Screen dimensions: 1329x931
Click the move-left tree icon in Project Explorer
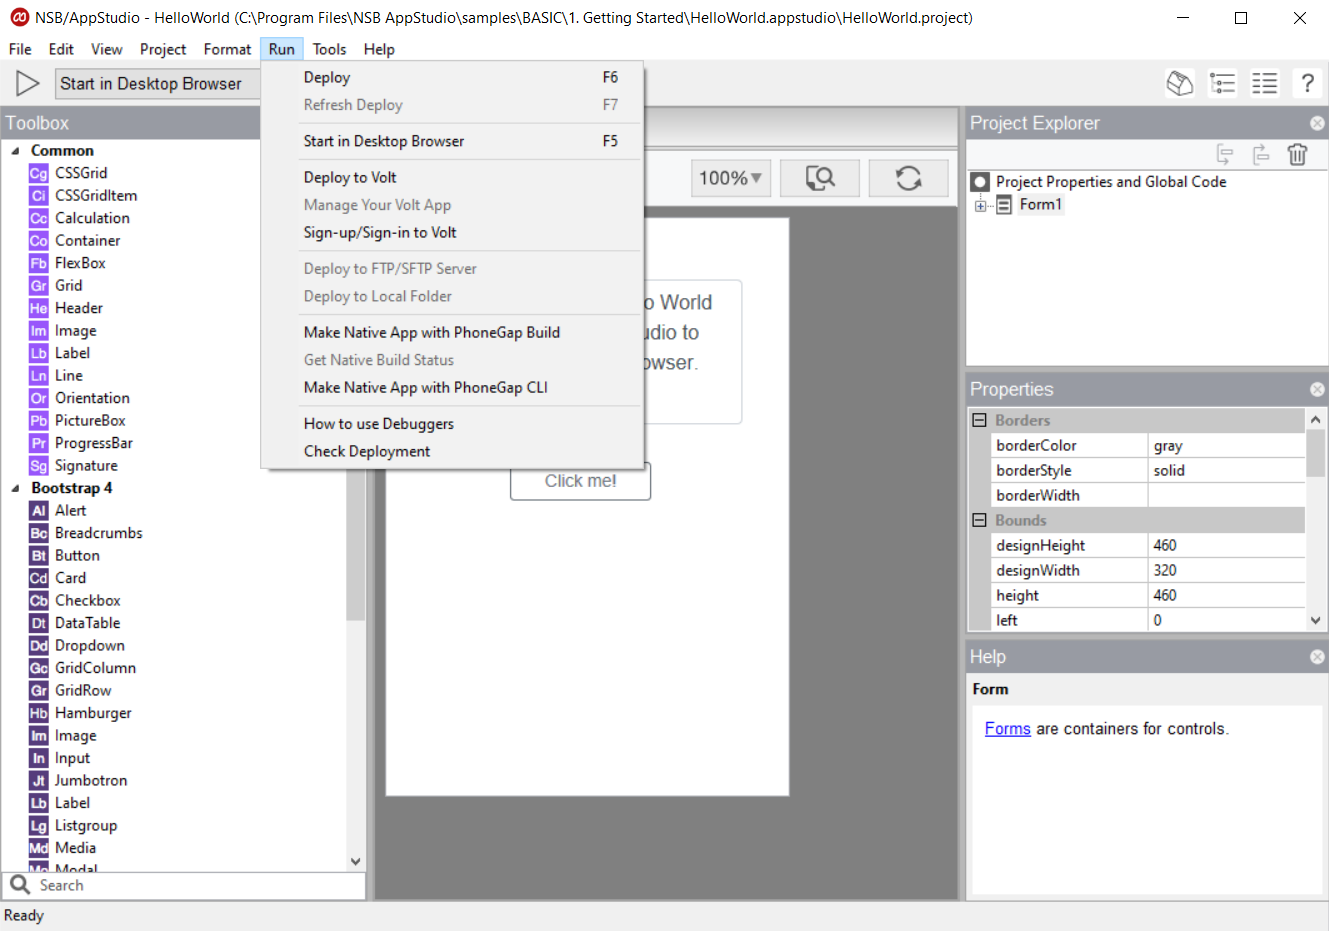1225,154
